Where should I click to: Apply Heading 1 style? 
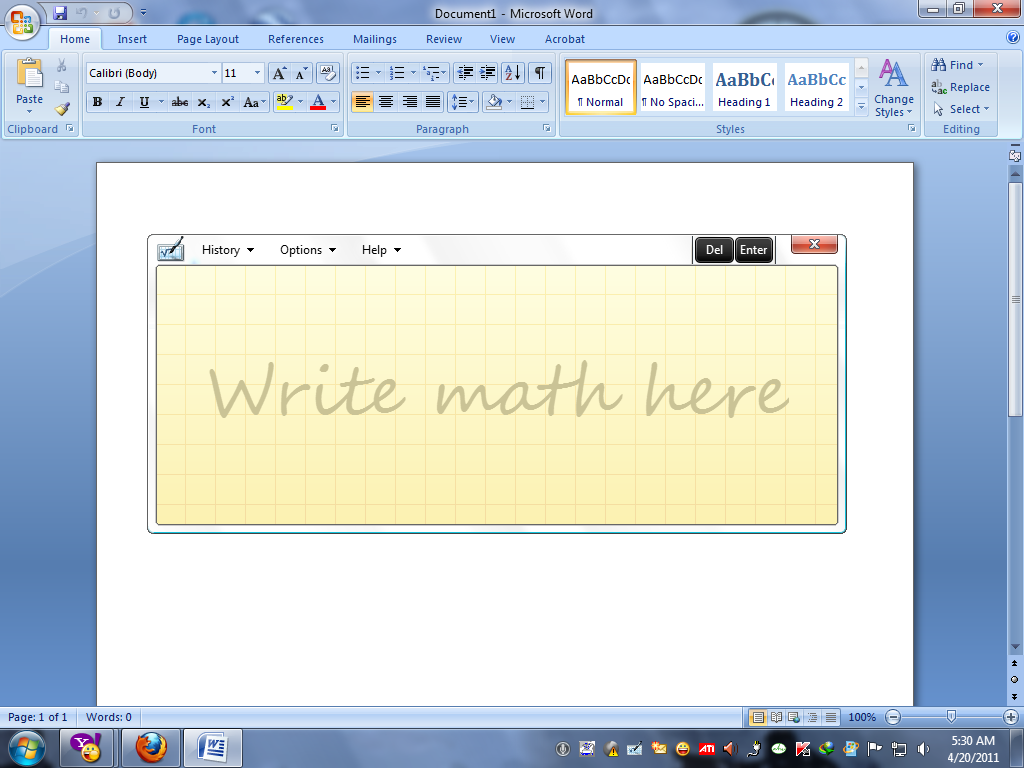[744, 88]
